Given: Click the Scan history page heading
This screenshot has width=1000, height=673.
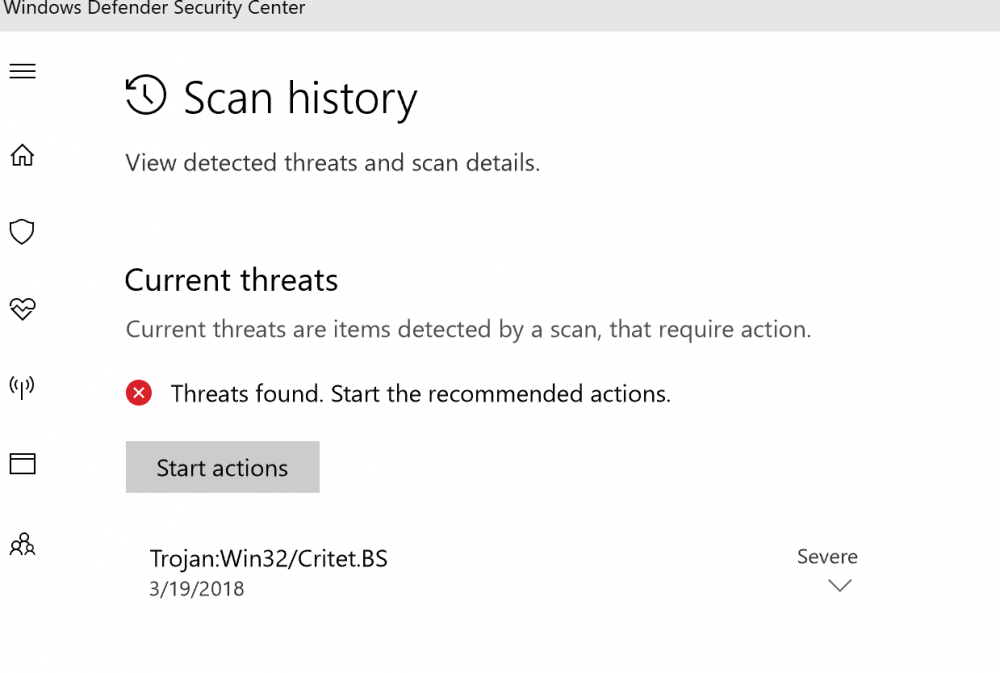Looking at the screenshot, I should click(x=300, y=98).
